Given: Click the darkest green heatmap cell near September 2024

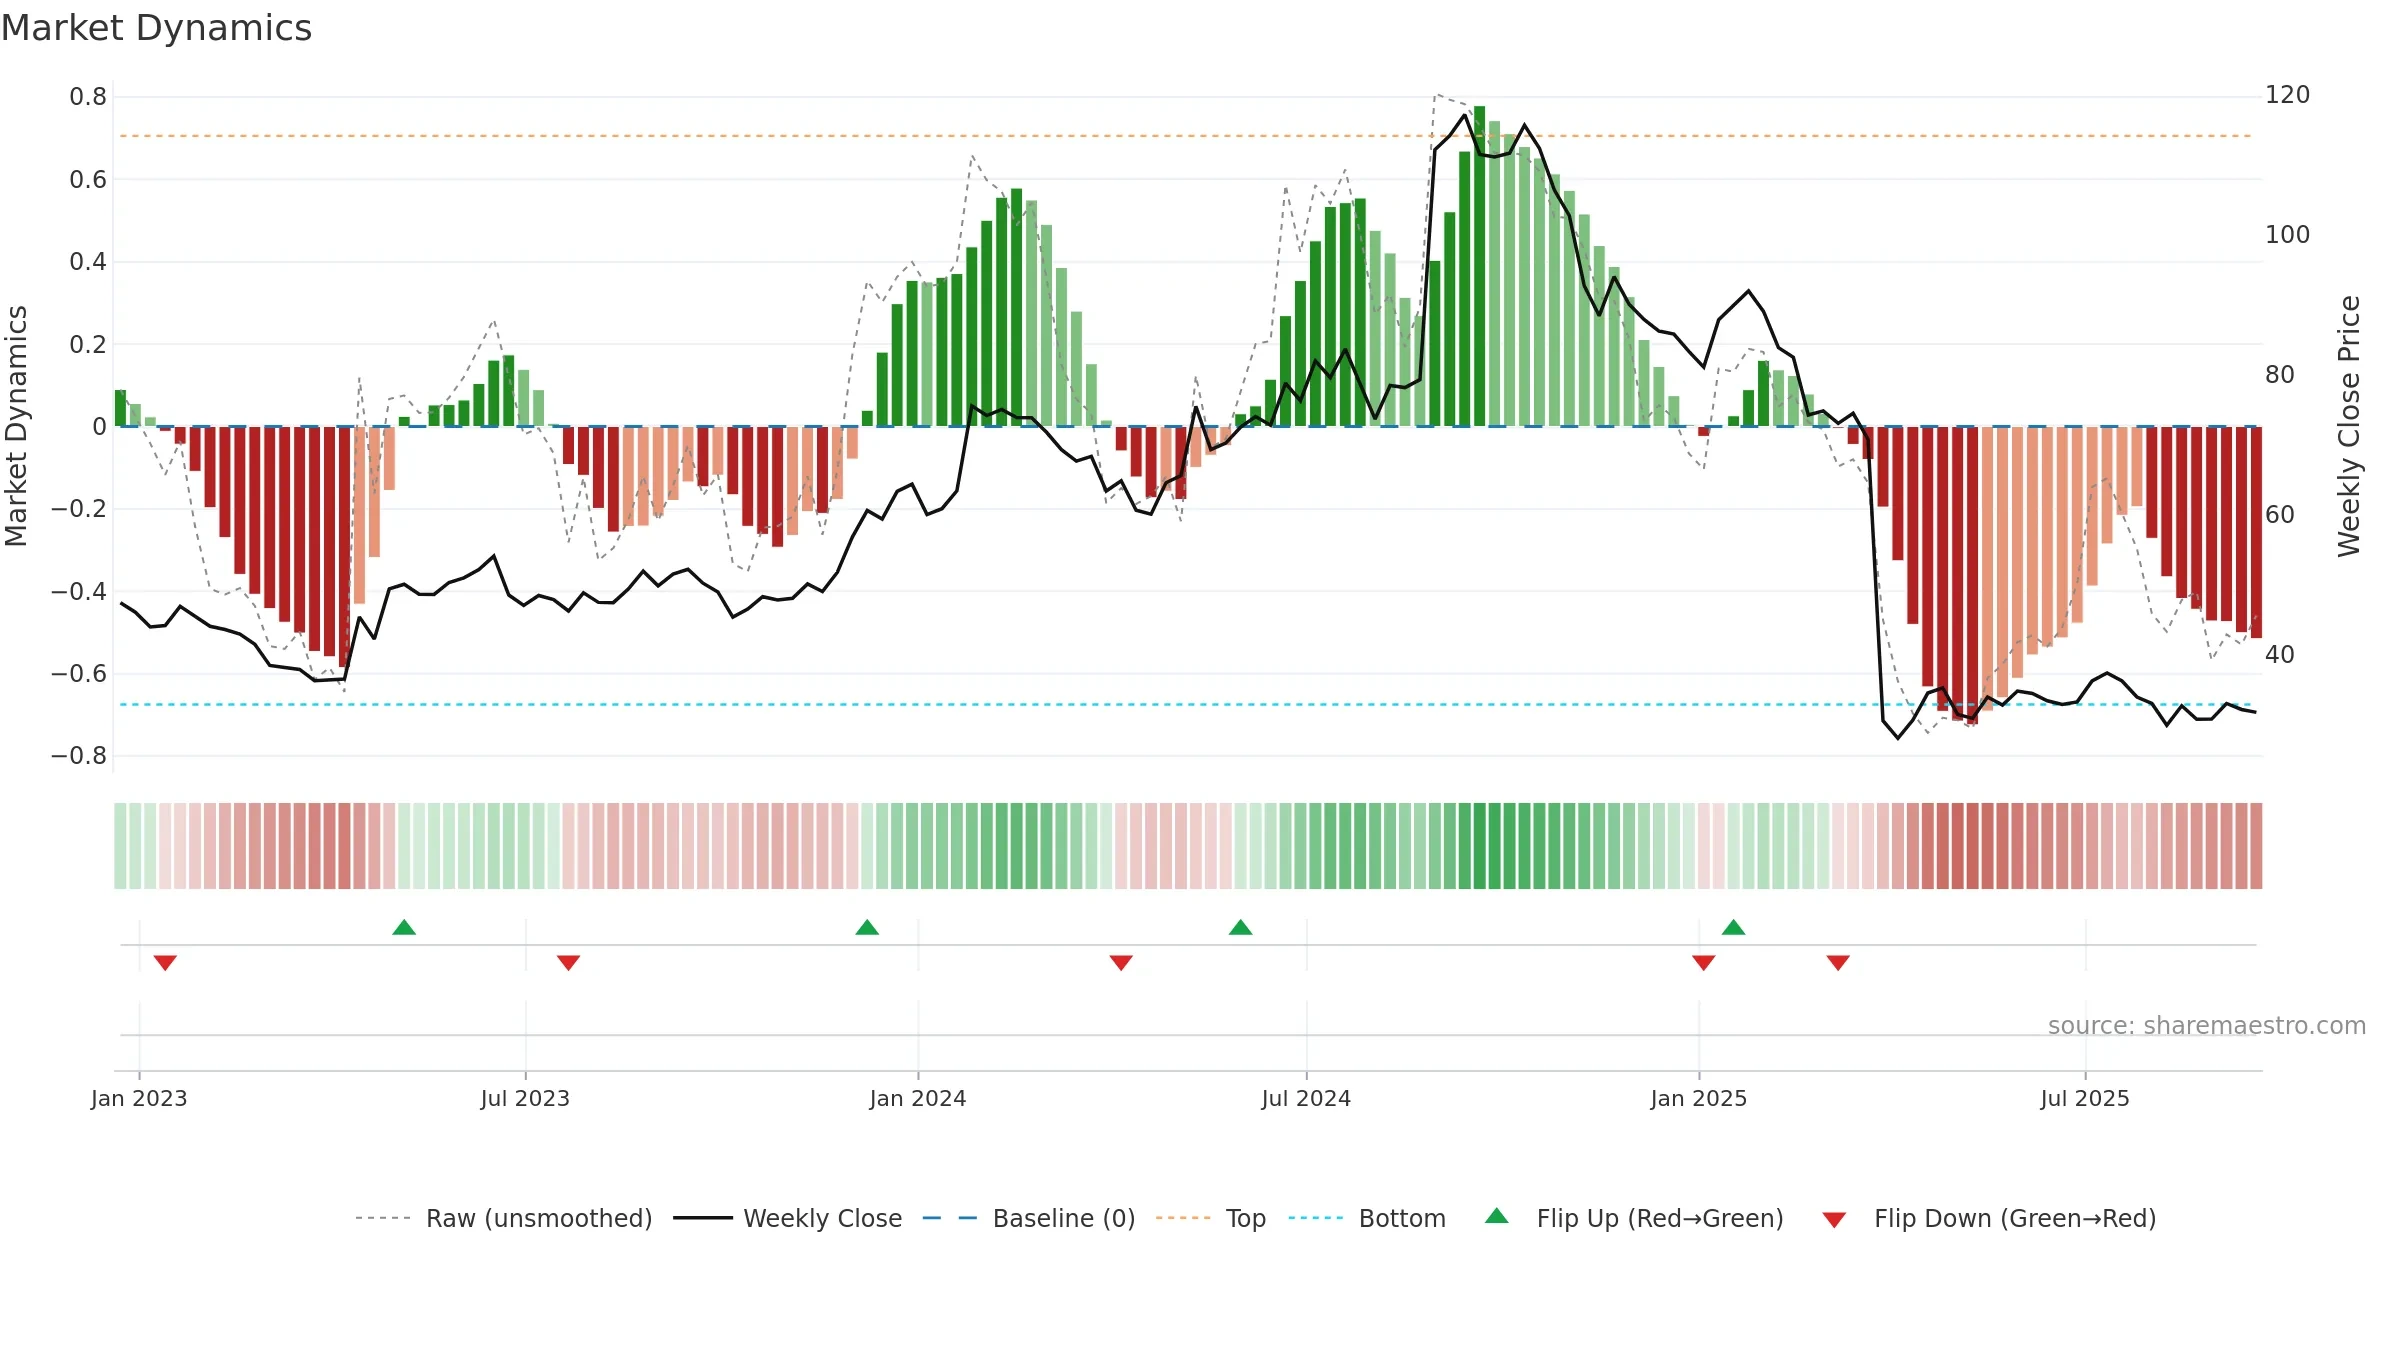Looking at the screenshot, I should 1479,846.
